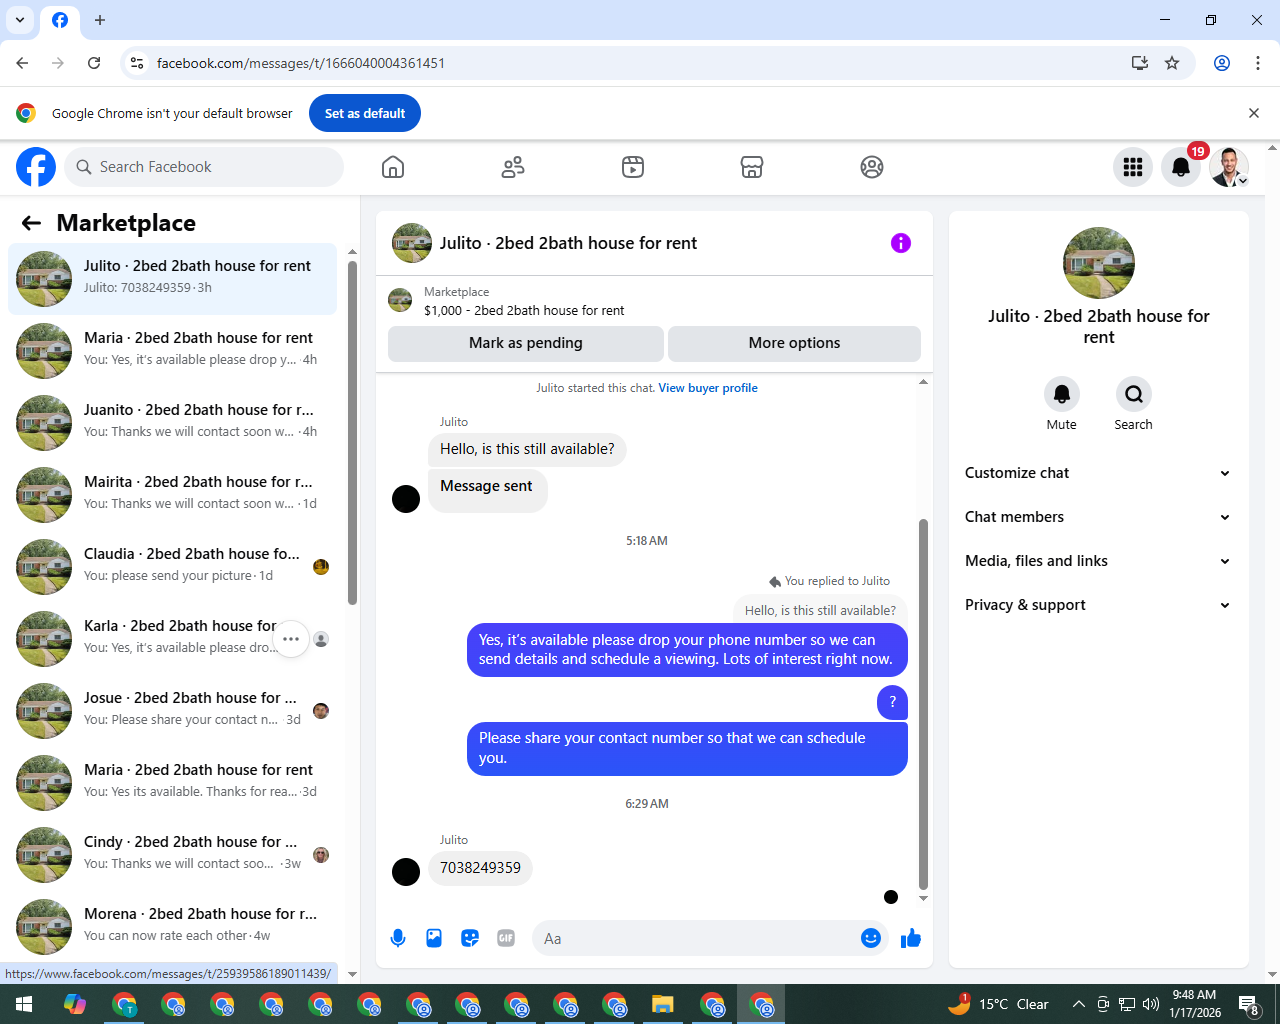Click the listing house thumbnail in right panel
Screen dimensions: 1280x1024
point(1098,263)
